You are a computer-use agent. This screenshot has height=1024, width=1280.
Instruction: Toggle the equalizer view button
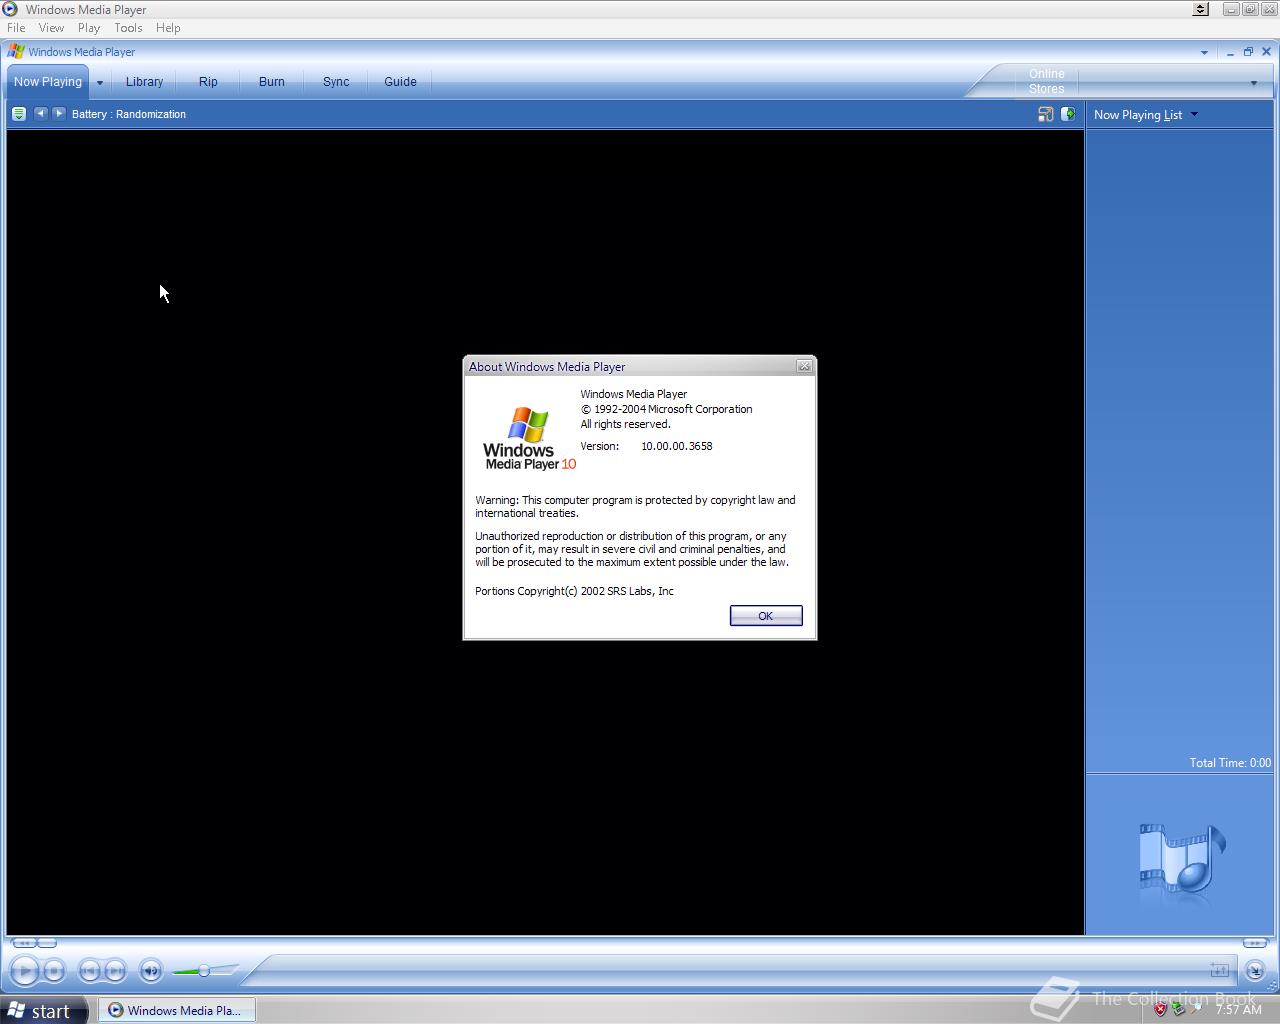pyautogui.click(x=1219, y=970)
